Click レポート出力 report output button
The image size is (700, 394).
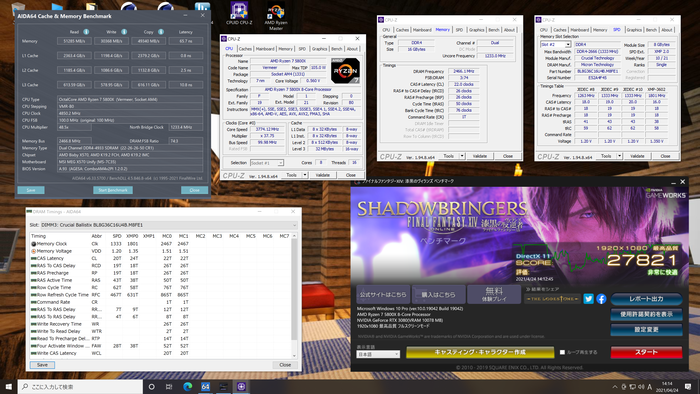(x=646, y=299)
